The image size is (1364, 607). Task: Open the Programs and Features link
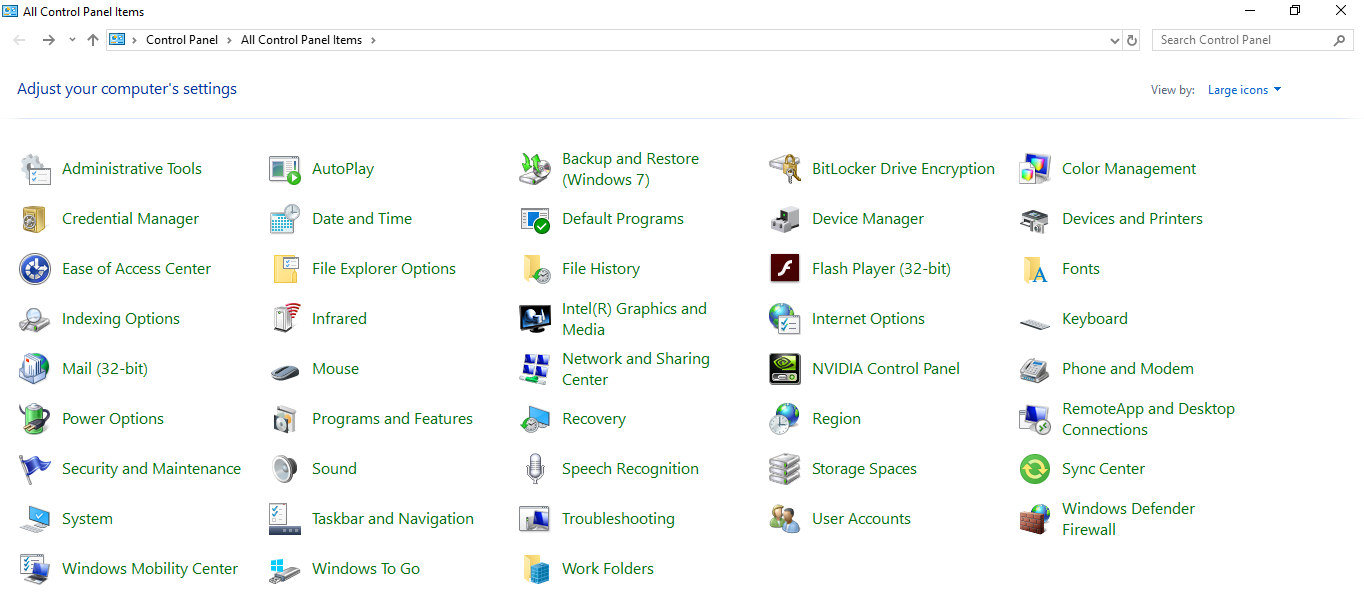[392, 419]
